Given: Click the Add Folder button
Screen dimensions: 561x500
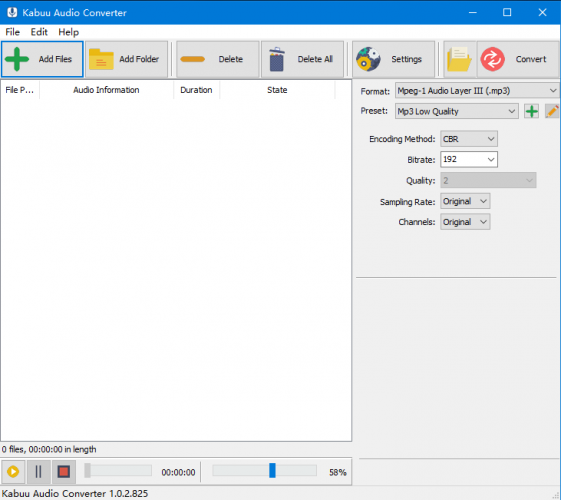Looking at the screenshot, I should coord(127,59).
